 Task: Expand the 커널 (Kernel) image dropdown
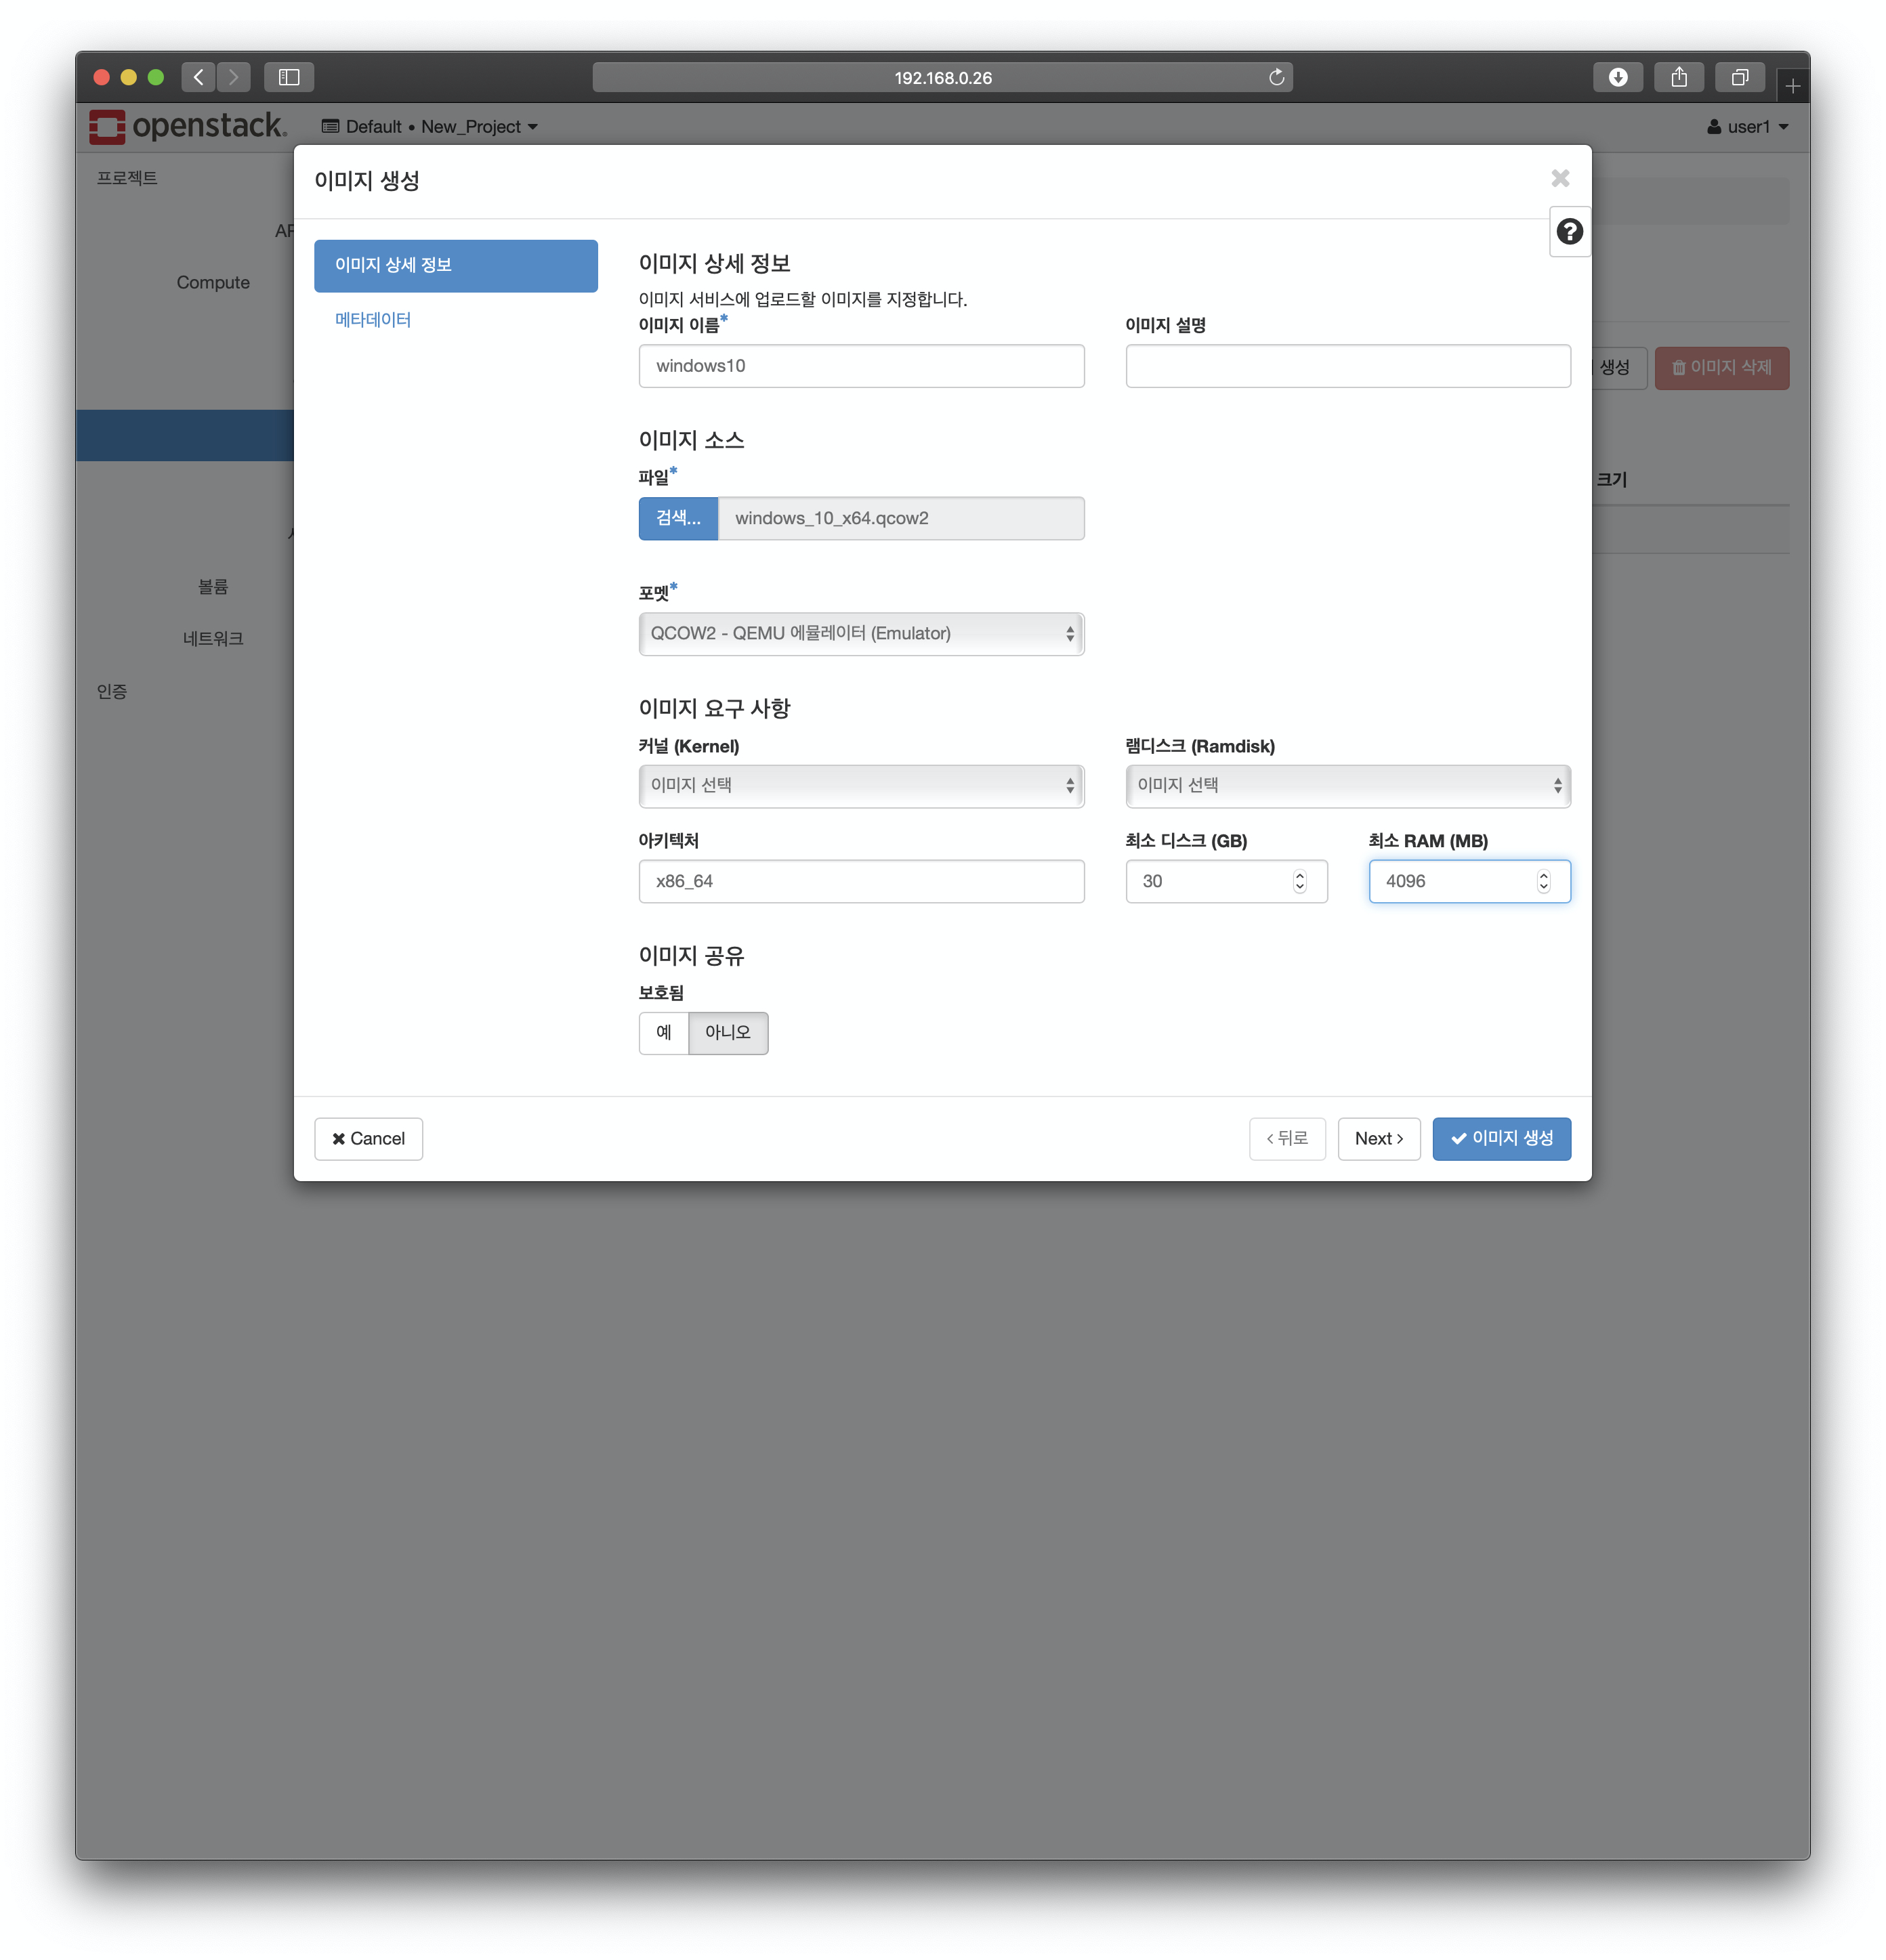pos(861,786)
